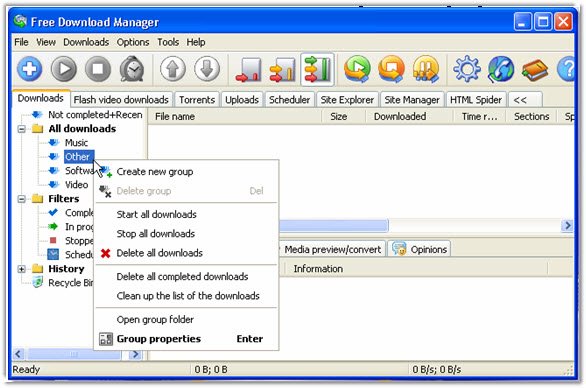
Task: Expand the History tree node
Action: click(x=22, y=268)
